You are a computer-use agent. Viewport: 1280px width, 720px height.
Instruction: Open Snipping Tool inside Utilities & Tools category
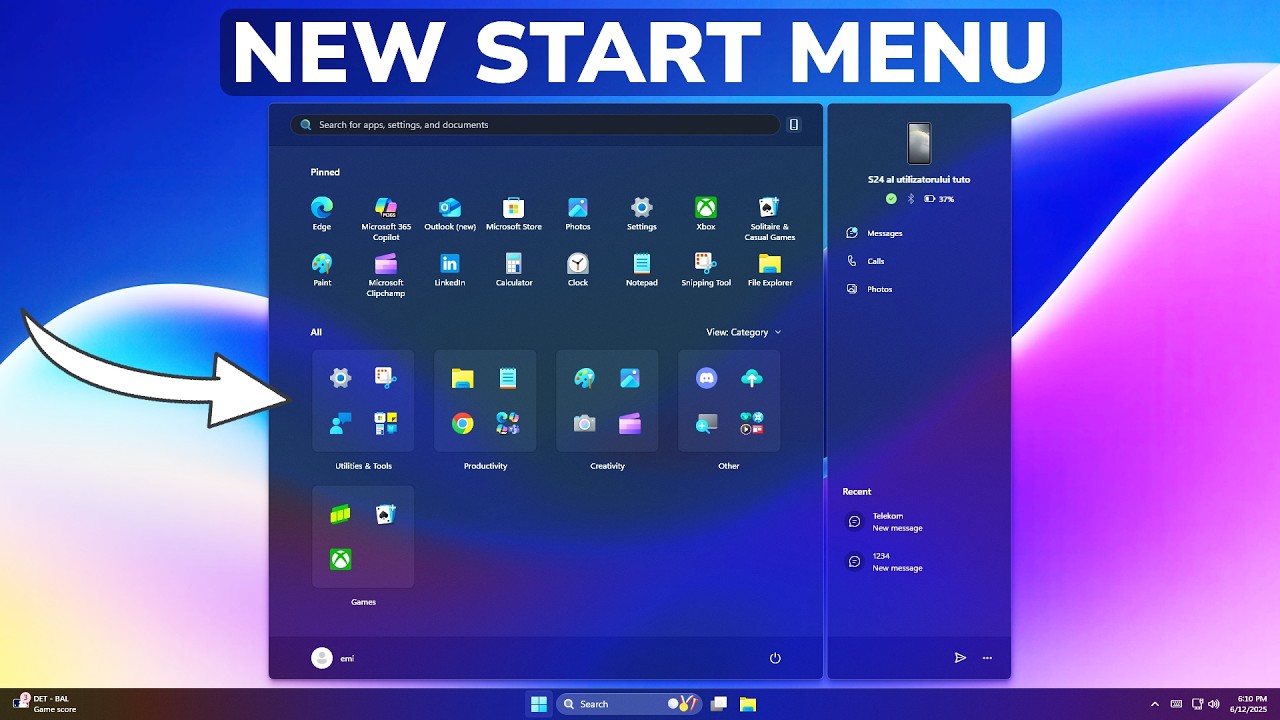[386, 377]
